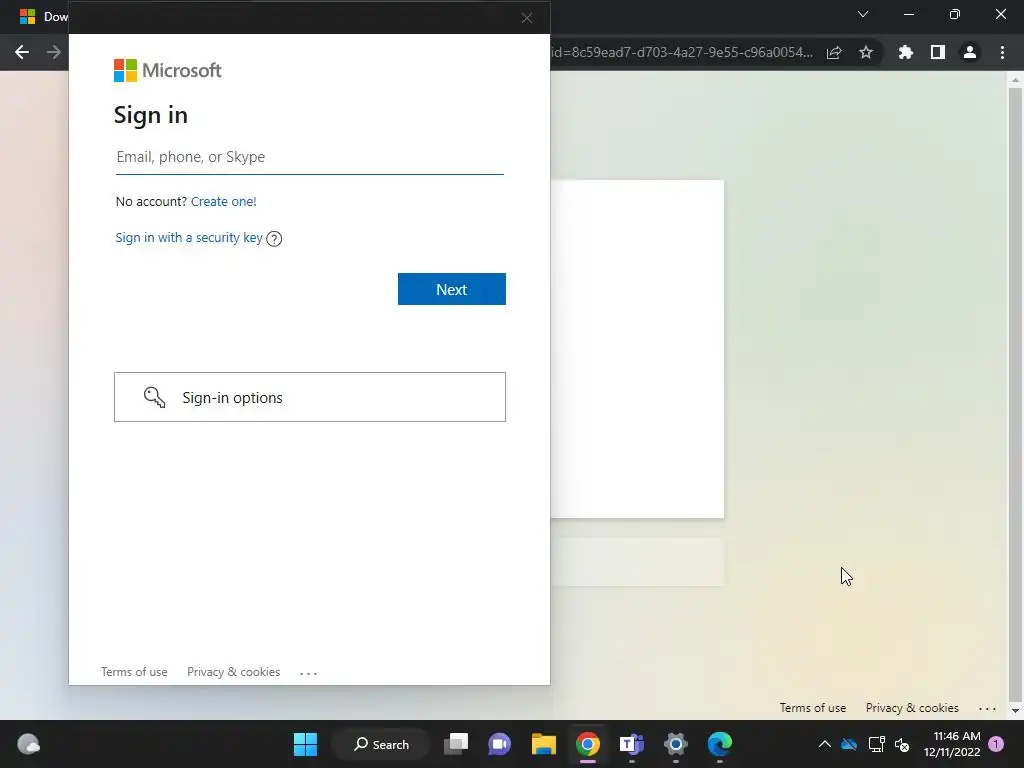
Task: Open Chrome extensions puzzle icon
Action: [905, 52]
